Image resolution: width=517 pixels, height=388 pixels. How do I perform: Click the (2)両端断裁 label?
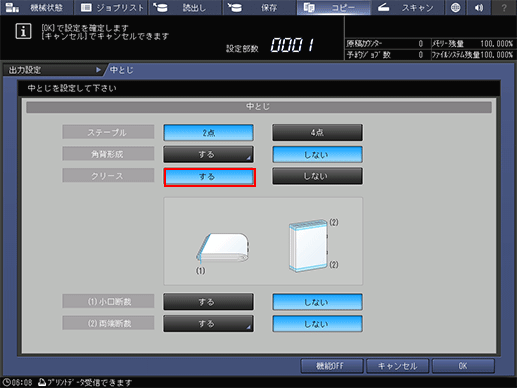tap(108, 323)
